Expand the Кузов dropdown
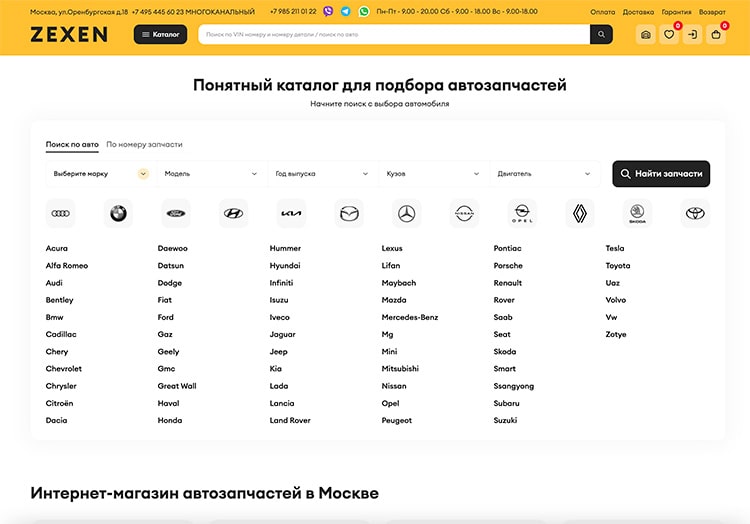Viewport: 750px width, 524px height. [x=434, y=174]
